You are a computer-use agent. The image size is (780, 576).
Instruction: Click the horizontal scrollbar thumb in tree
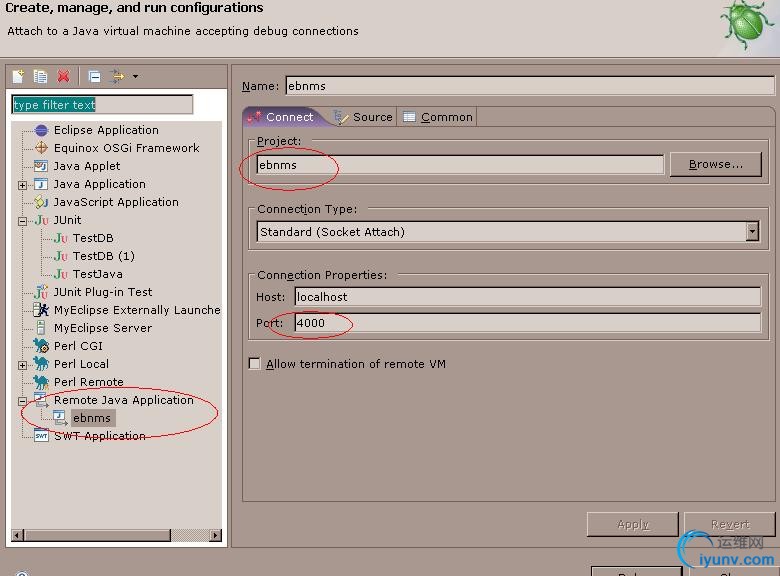click(x=97, y=535)
